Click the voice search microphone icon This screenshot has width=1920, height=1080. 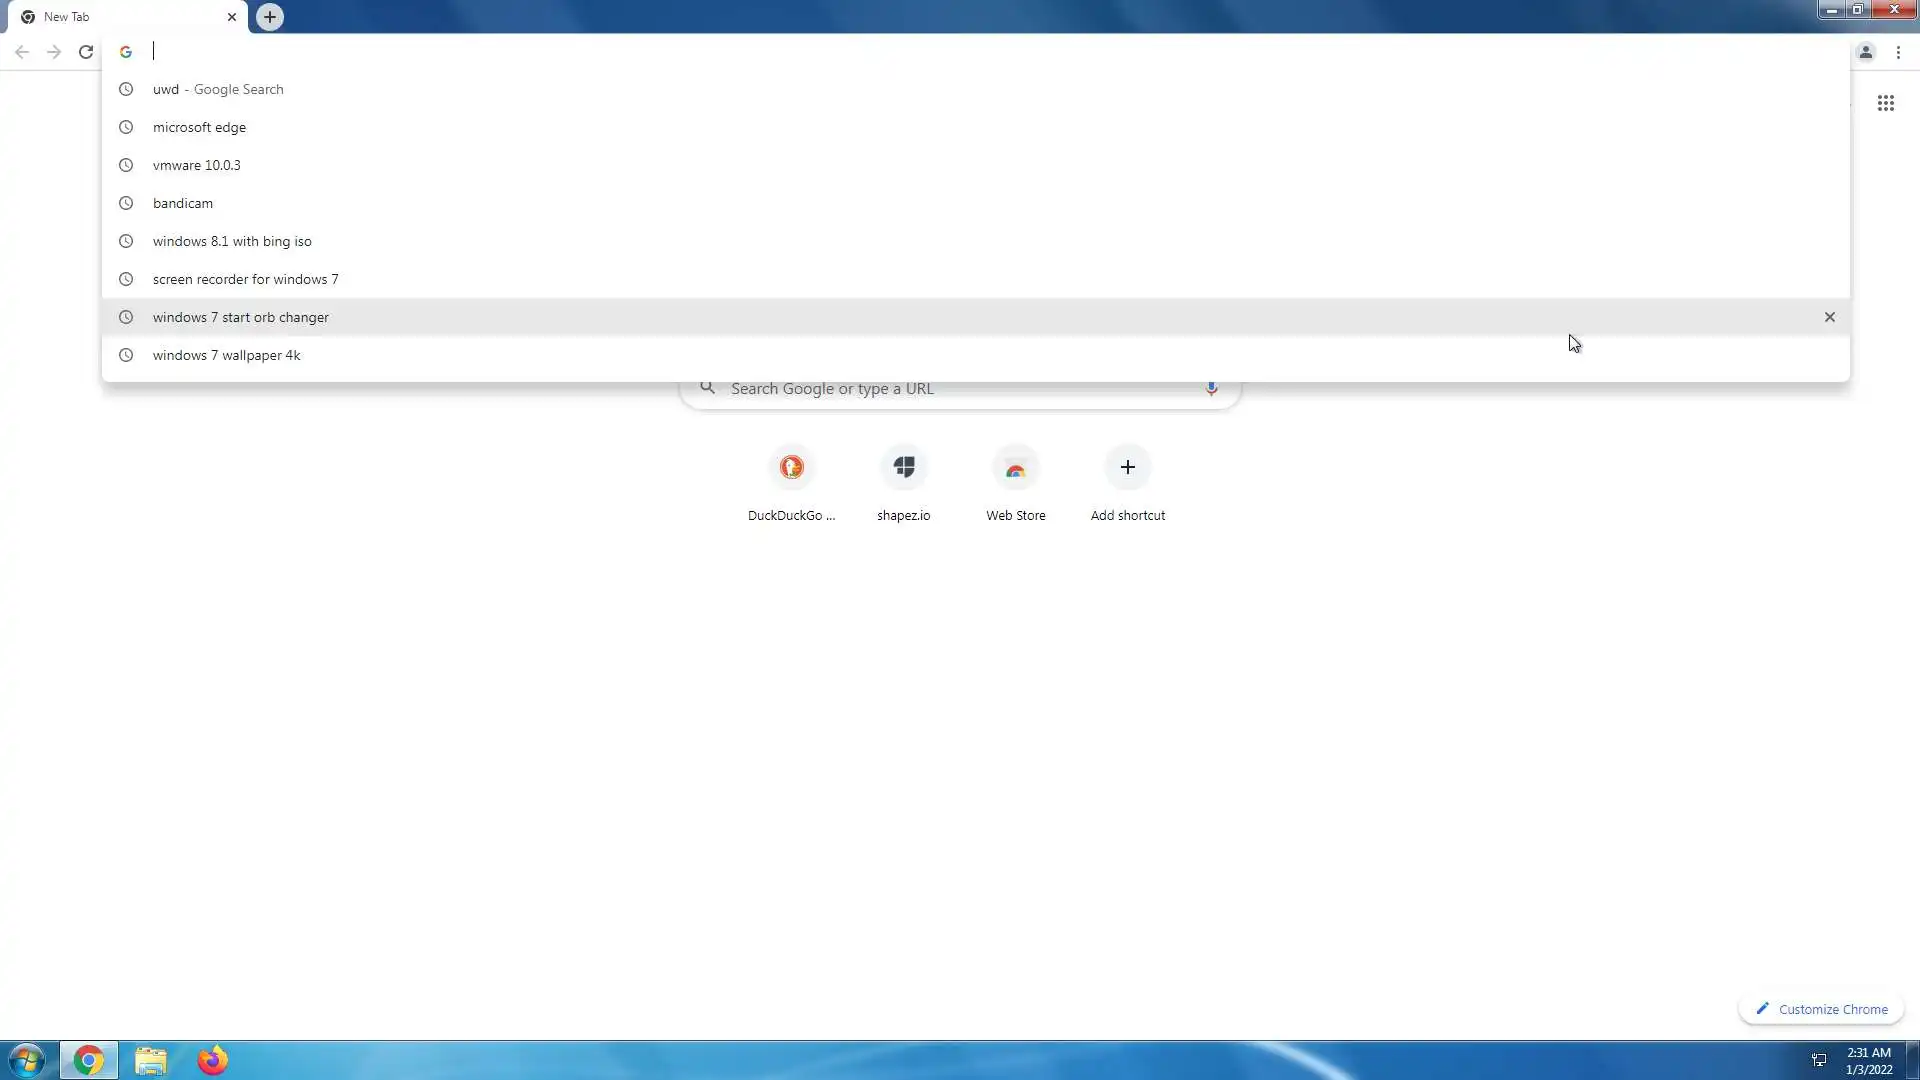click(1211, 389)
